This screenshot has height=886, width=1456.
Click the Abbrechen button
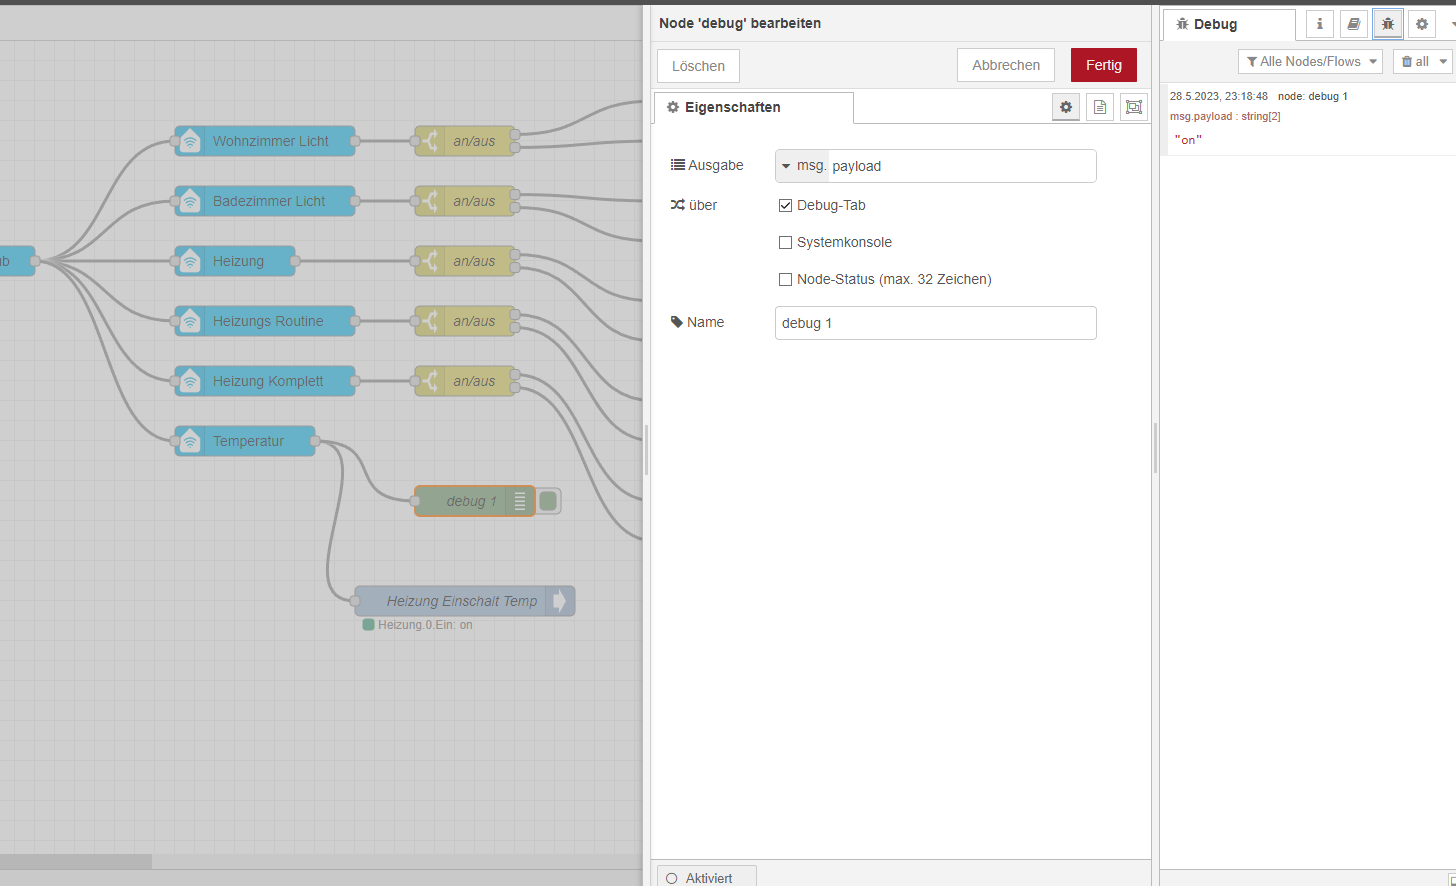coord(1006,65)
